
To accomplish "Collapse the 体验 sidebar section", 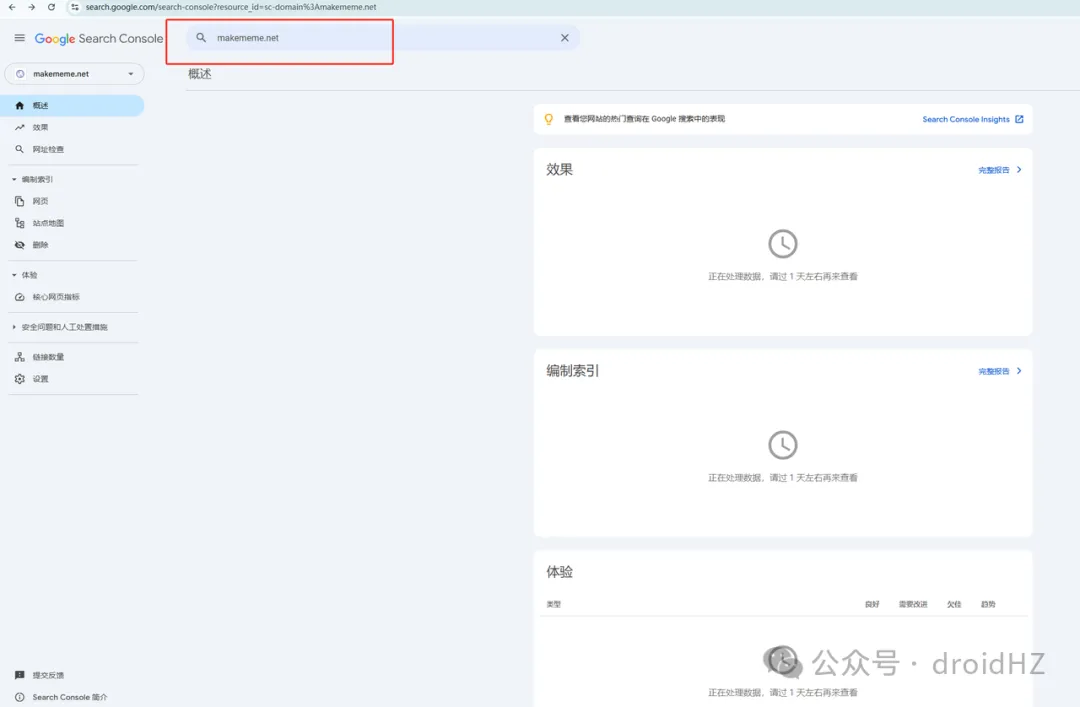I will pos(14,275).
